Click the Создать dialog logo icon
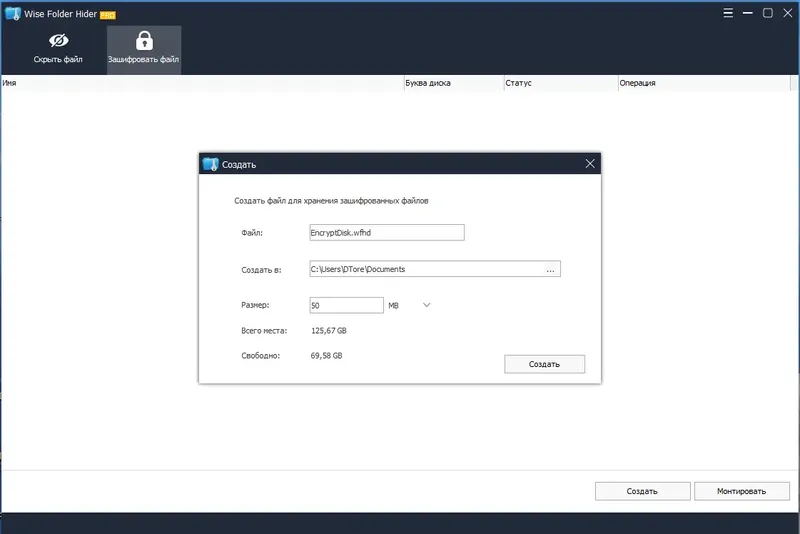 pos(210,164)
